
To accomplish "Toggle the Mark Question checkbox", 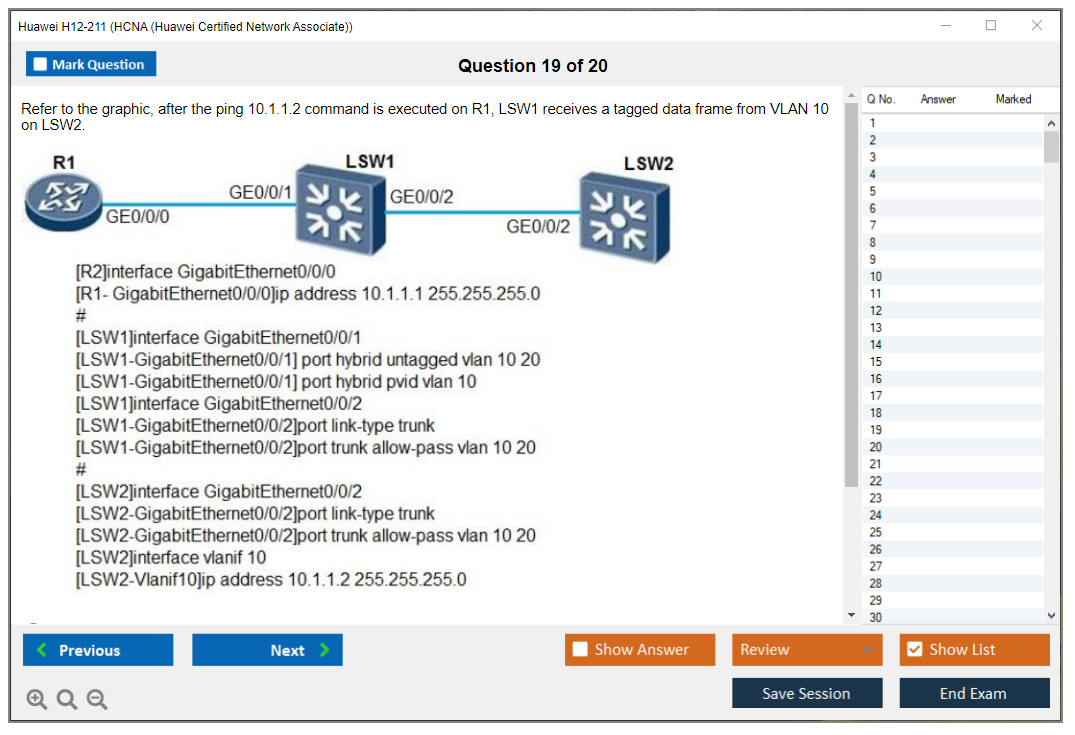I will (x=41, y=64).
